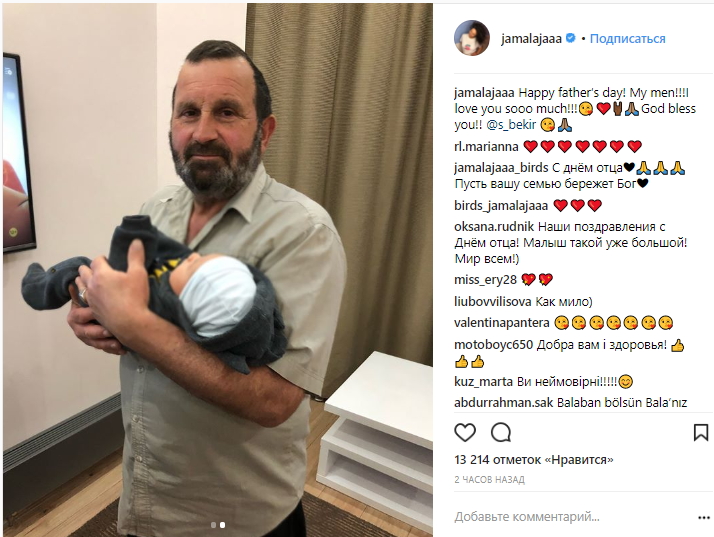Visit rl.marianna commenter profile
The width and height of the screenshot is (714, 537).
click(x=486, y=147)
